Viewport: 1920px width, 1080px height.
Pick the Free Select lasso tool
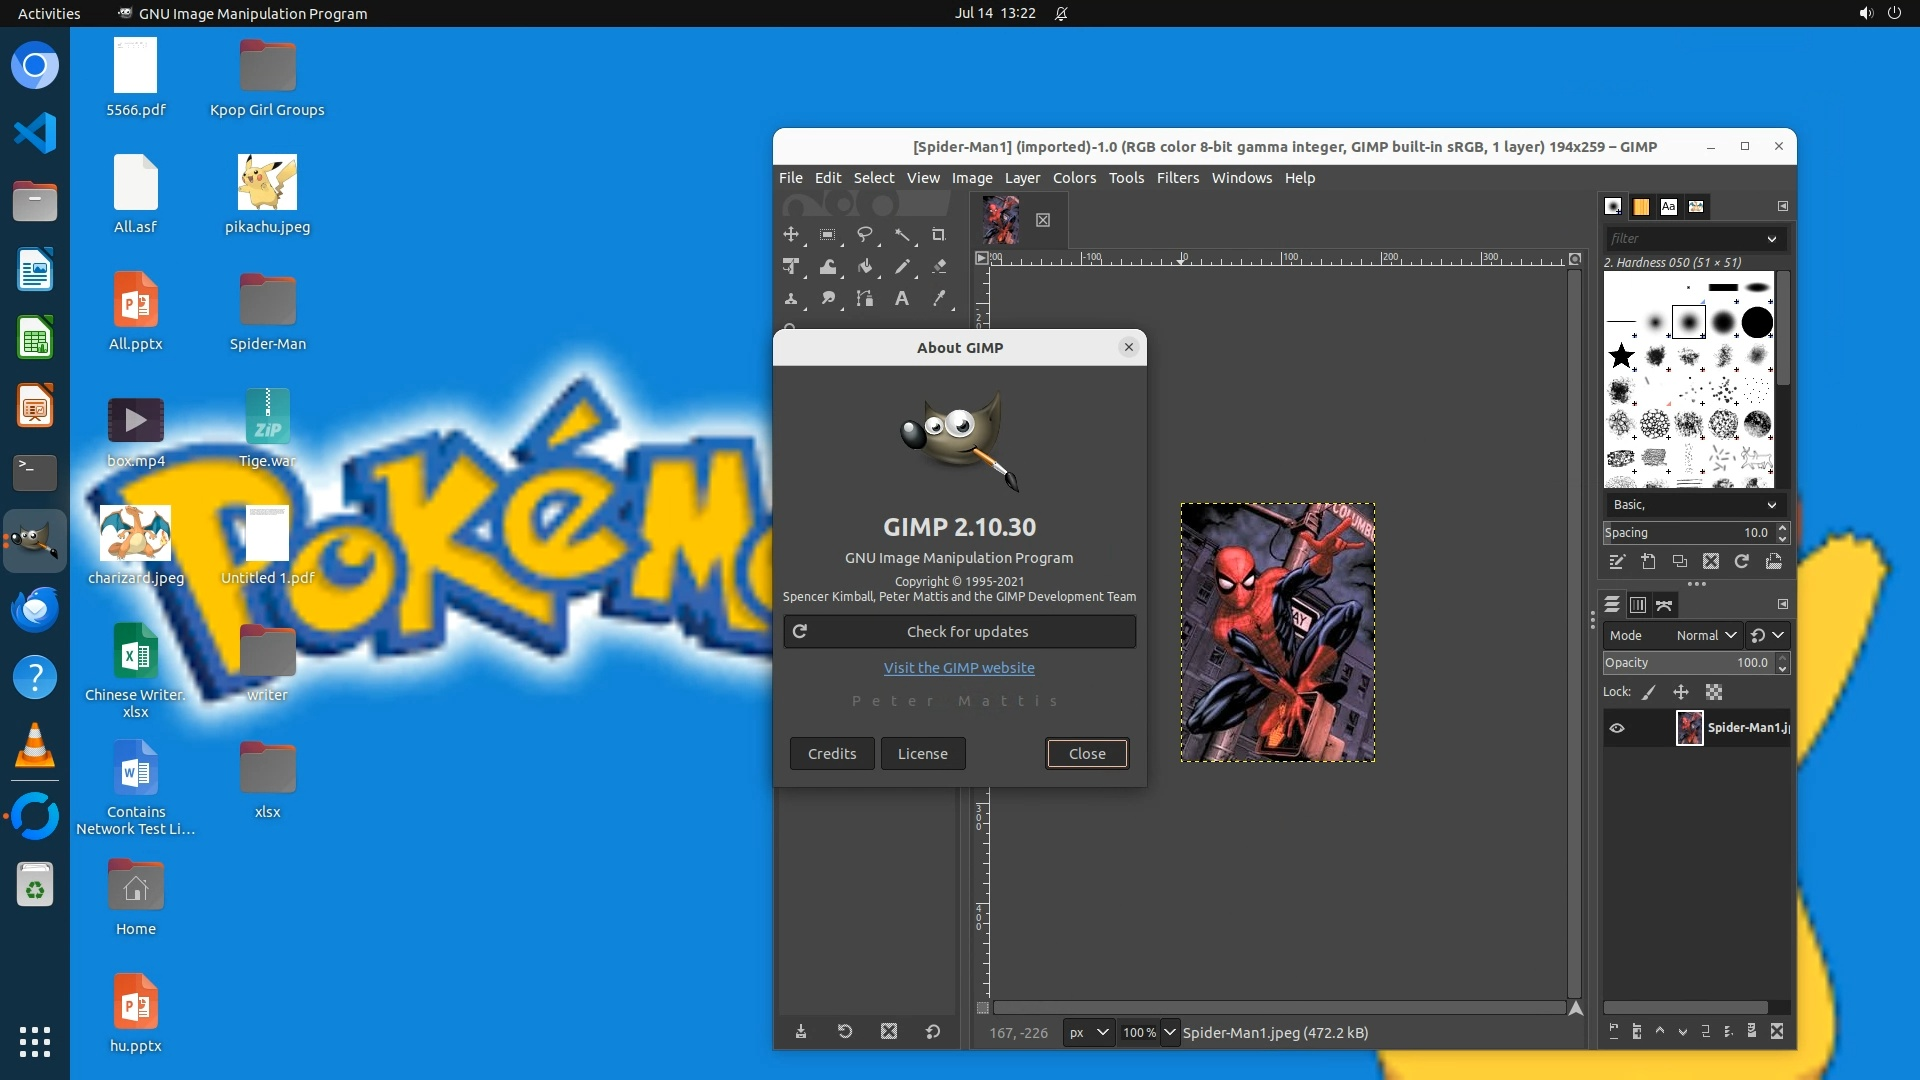(864, 234)
